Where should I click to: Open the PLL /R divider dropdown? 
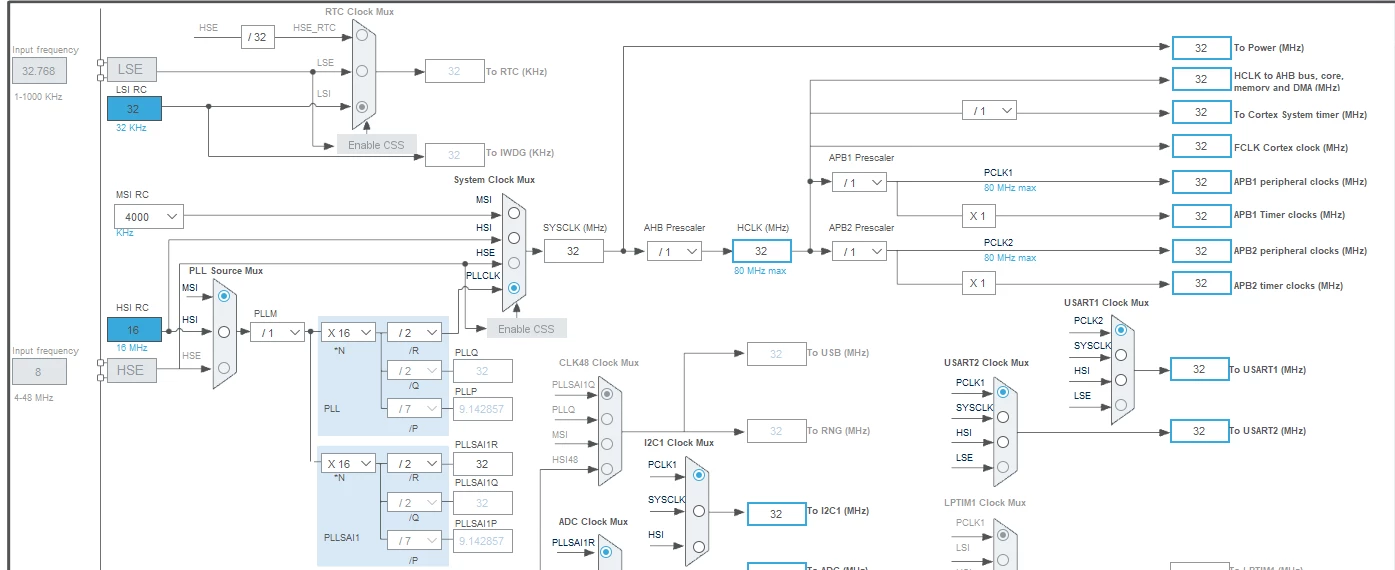[414, 332]
